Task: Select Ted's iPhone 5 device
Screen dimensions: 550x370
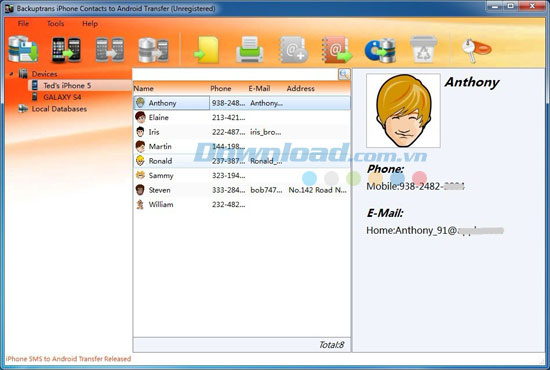Action: [67, 86]
